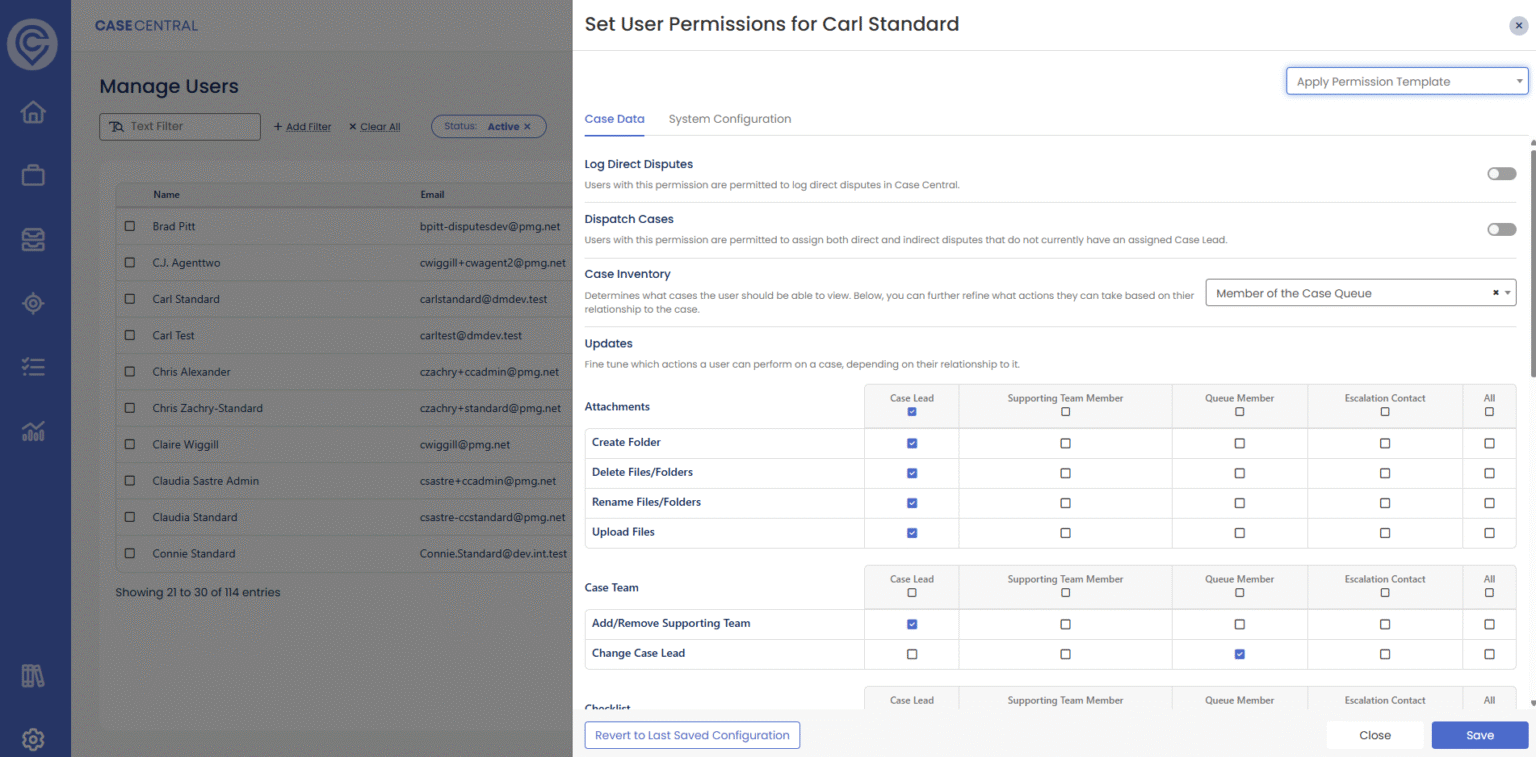Image resolution: width=1536 pixels, height=757 pixels.
Task: Expand the Case Inventory Member of the Case Queue dropdown
Action: [1361, 293]
